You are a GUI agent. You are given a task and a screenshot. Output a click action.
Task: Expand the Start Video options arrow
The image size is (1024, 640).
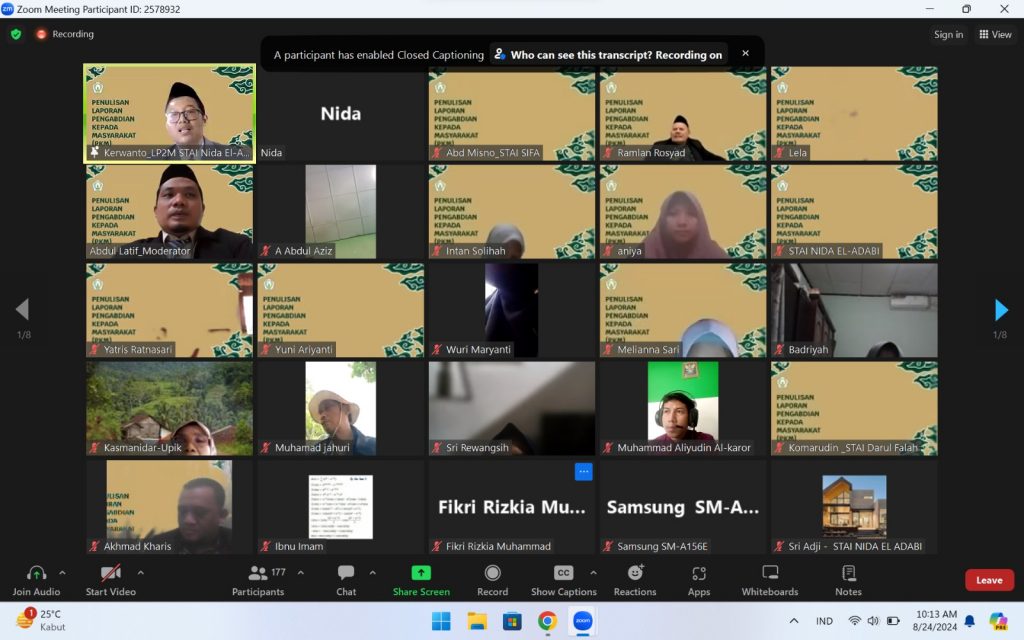coord(140,573)
